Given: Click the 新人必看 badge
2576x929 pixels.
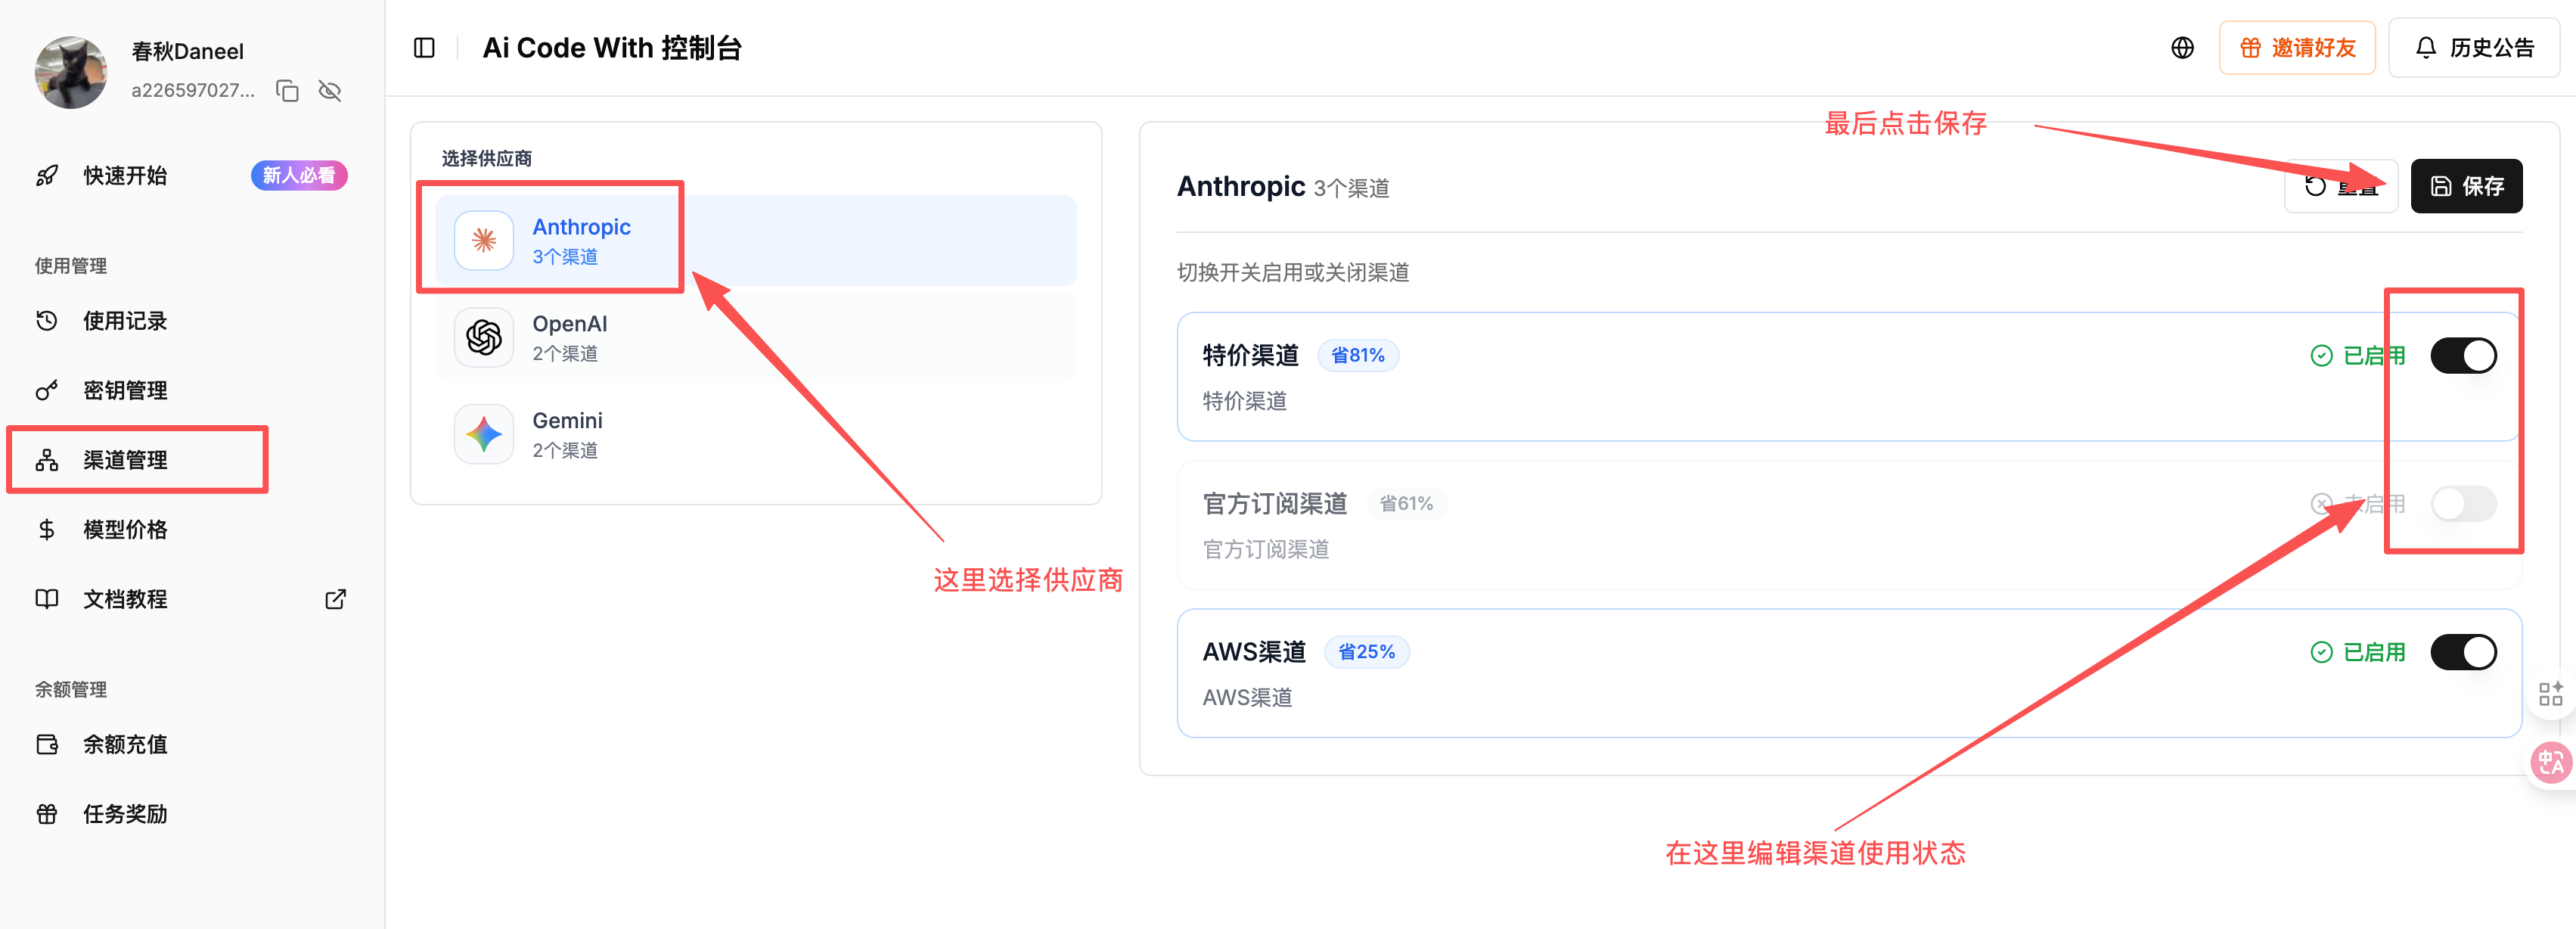Looking at the screenshot, I should (x=299, y=176).
